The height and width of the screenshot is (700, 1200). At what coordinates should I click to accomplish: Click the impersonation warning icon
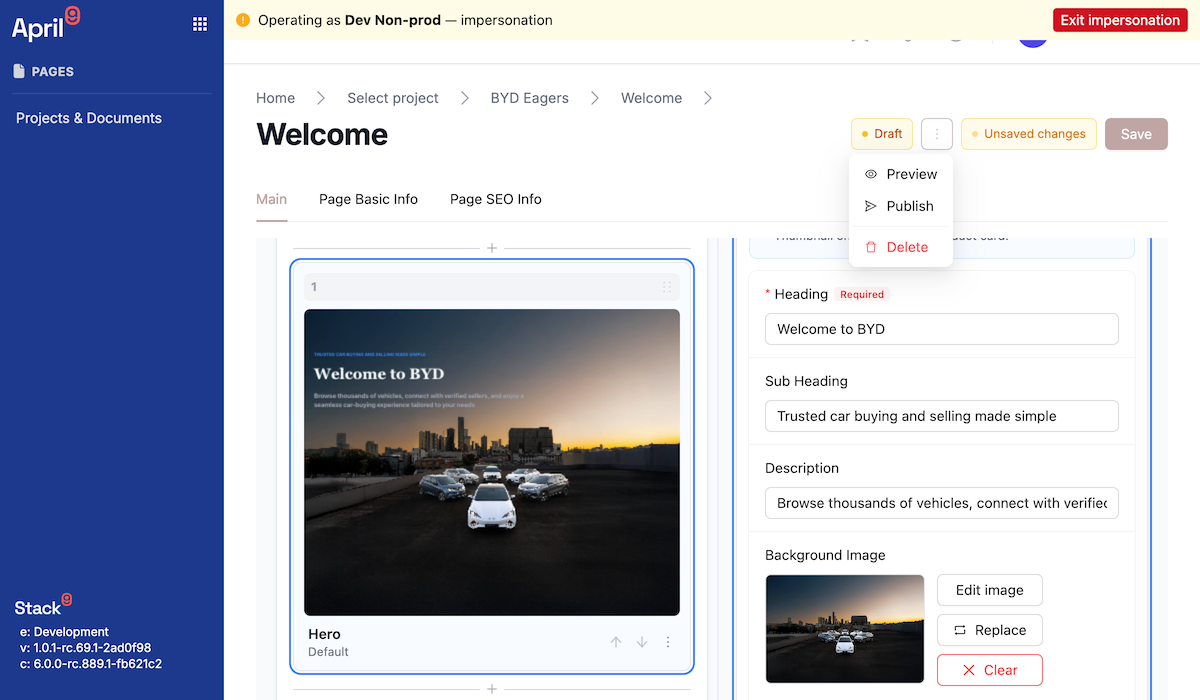(x=243, y=20)
